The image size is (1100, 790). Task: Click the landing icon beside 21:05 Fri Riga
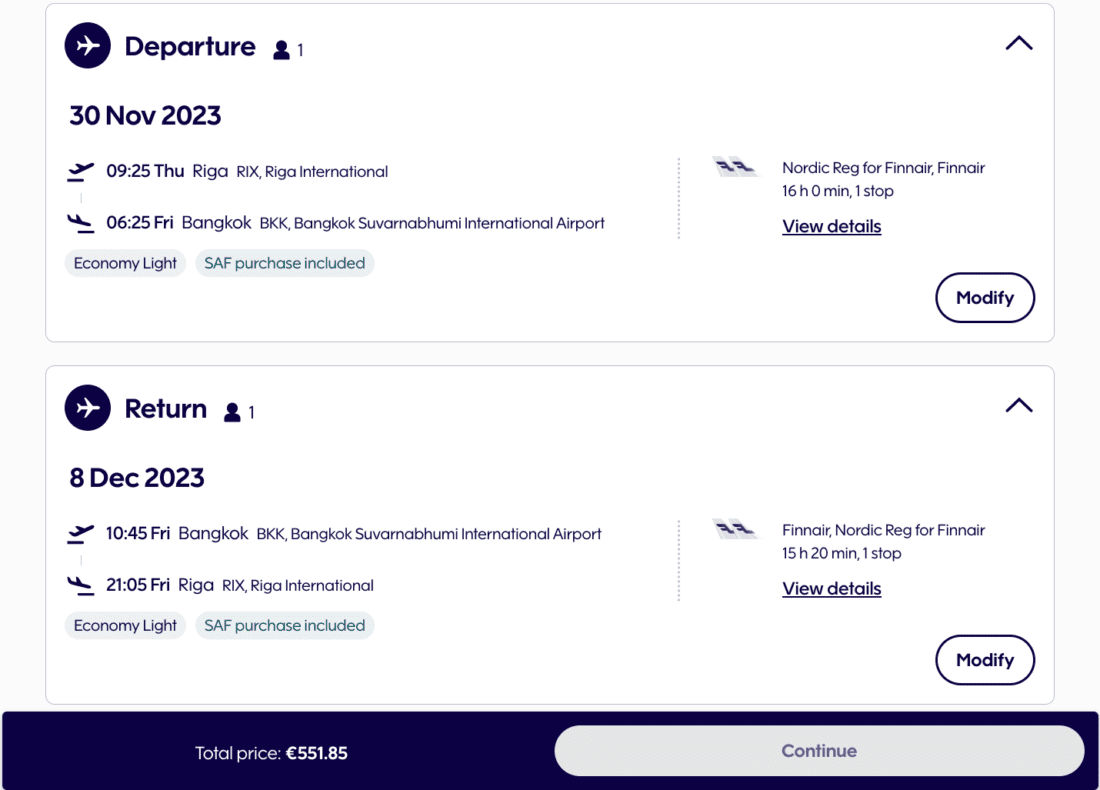pyautogui.click(x=81, y=585)
